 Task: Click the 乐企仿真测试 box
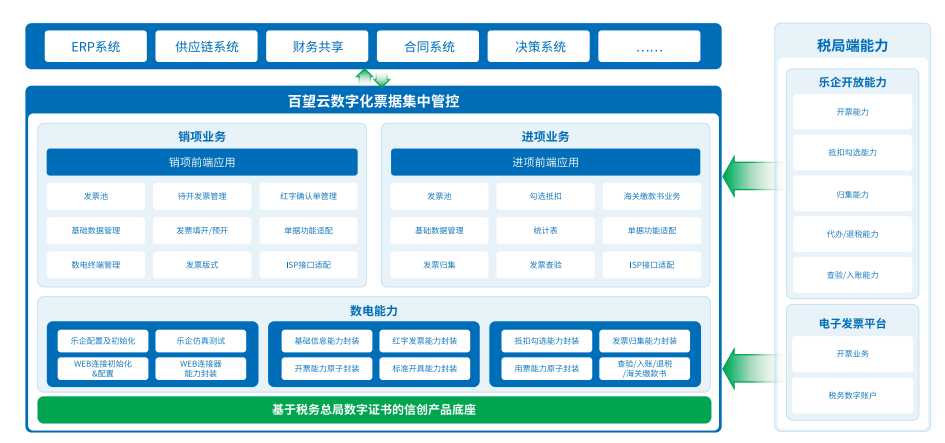point(201,340)
